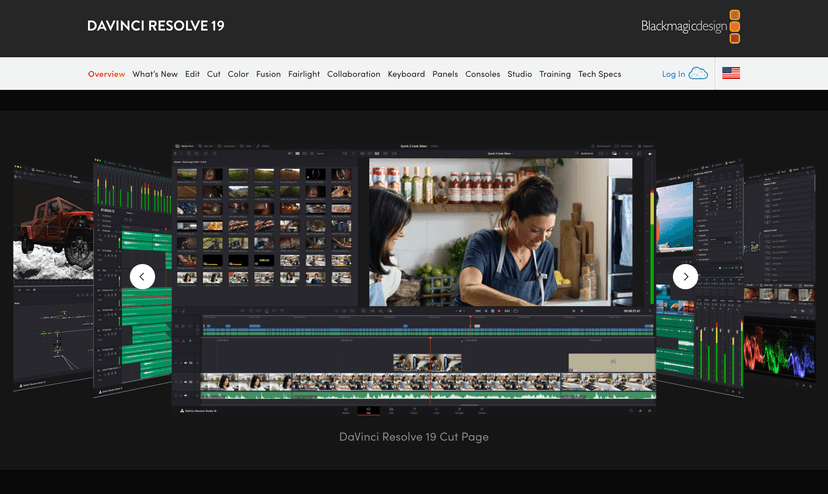
Task: Click the highlighted Cut page button at bottom
Action: (368, 411)
